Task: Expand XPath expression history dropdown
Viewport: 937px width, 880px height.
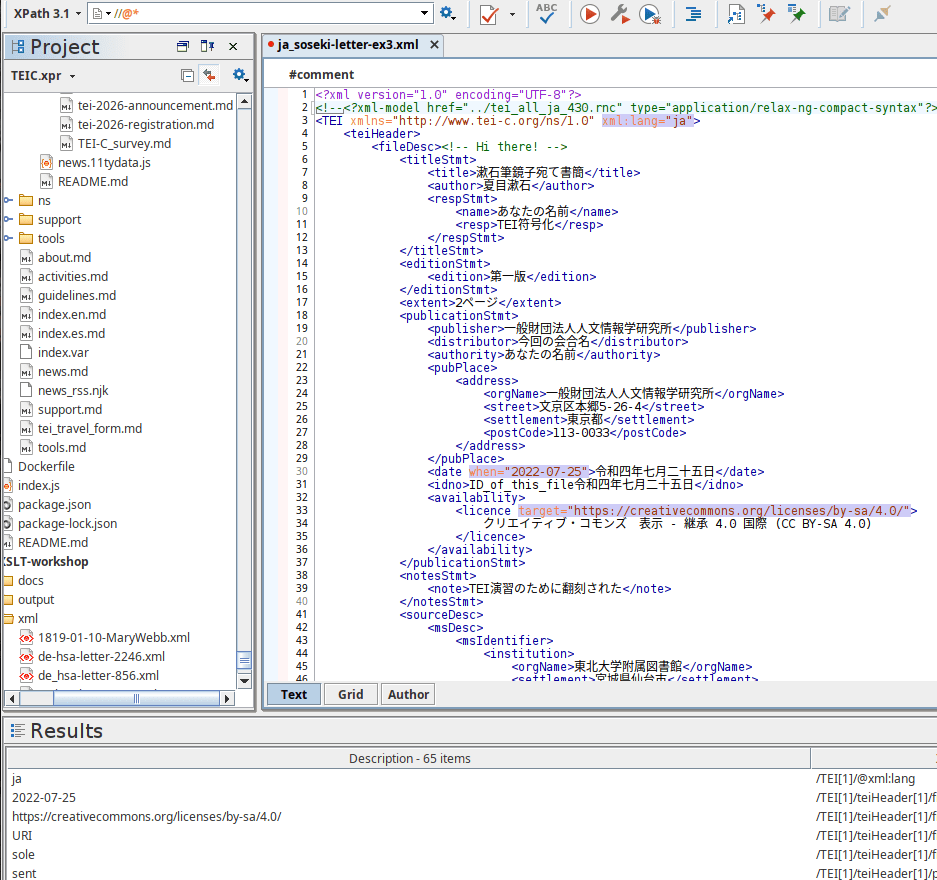Action: tap(424, 13)
